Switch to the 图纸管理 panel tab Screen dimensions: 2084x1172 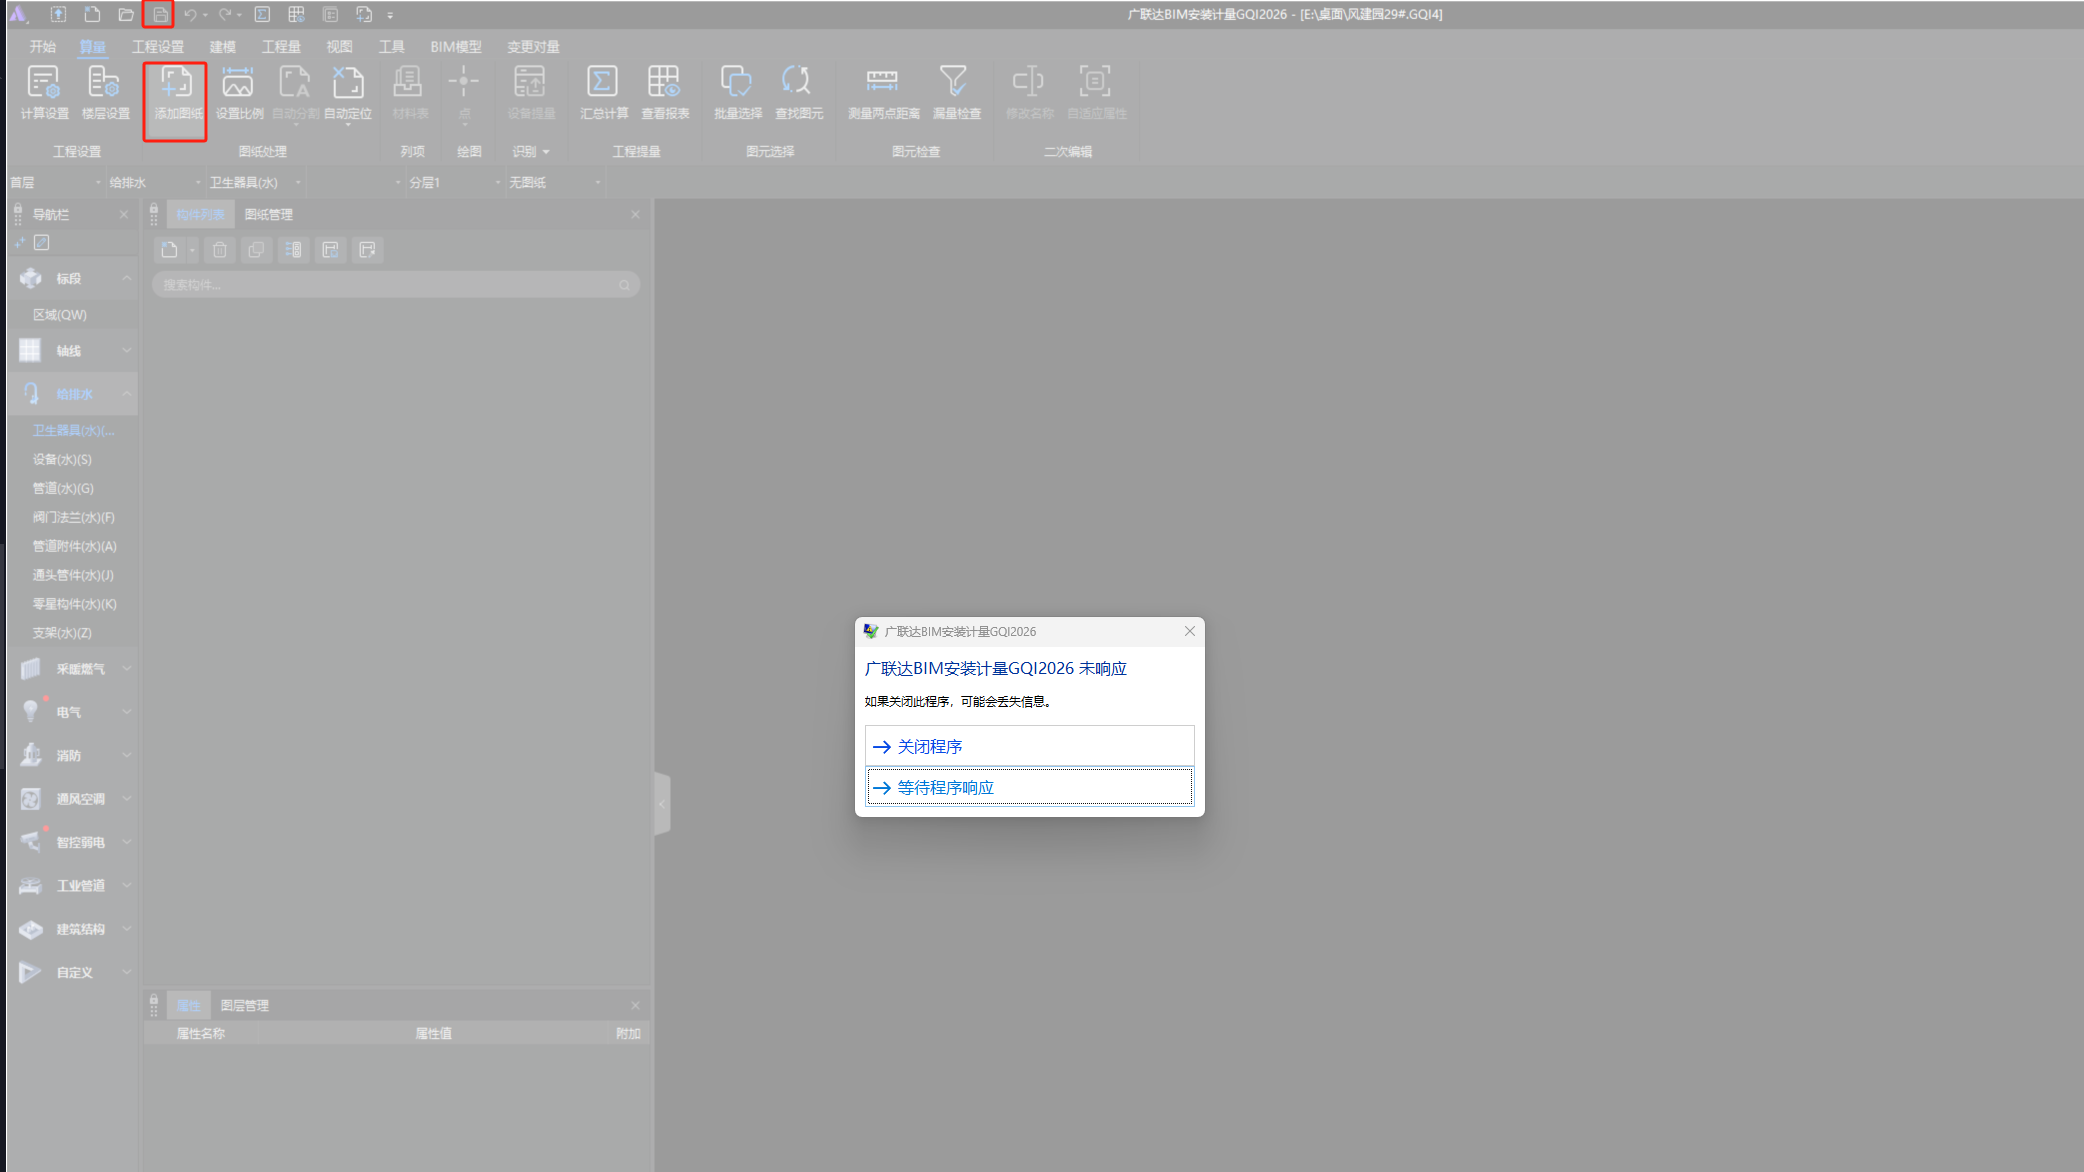click(268, 214)
